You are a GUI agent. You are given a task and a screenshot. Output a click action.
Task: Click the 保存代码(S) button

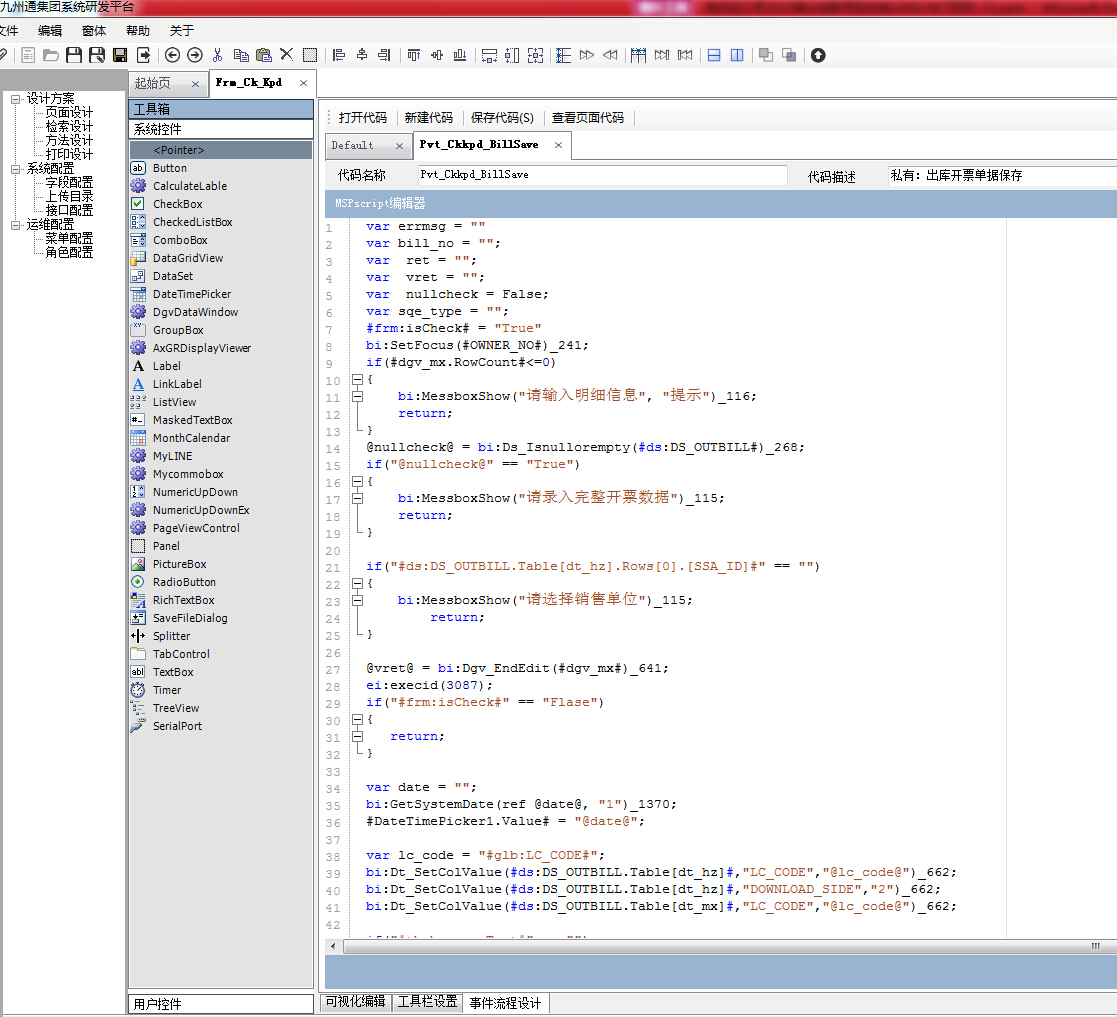(x=502, y=118)
